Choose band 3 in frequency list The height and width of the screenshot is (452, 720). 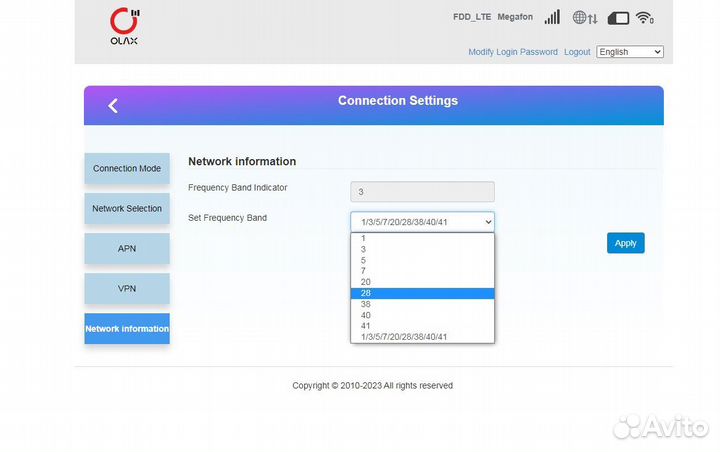(x=422, y=249)
